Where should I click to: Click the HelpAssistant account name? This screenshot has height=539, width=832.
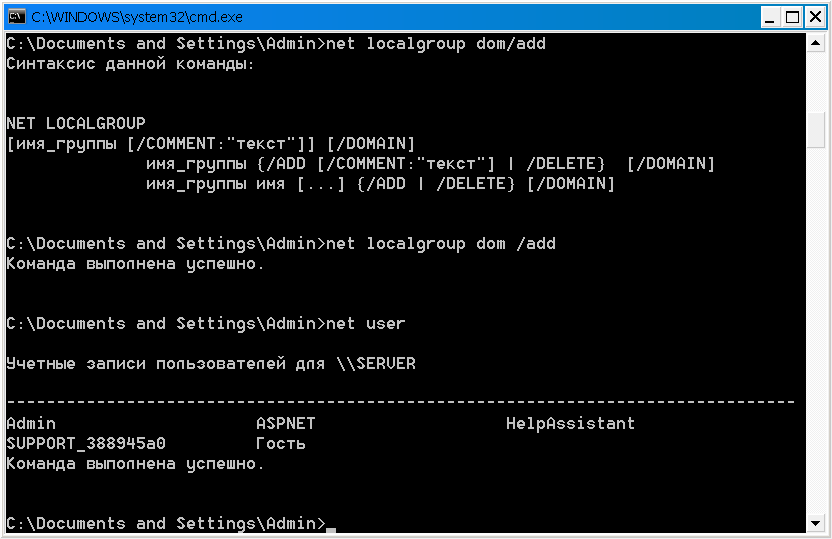tap(570, 423)
